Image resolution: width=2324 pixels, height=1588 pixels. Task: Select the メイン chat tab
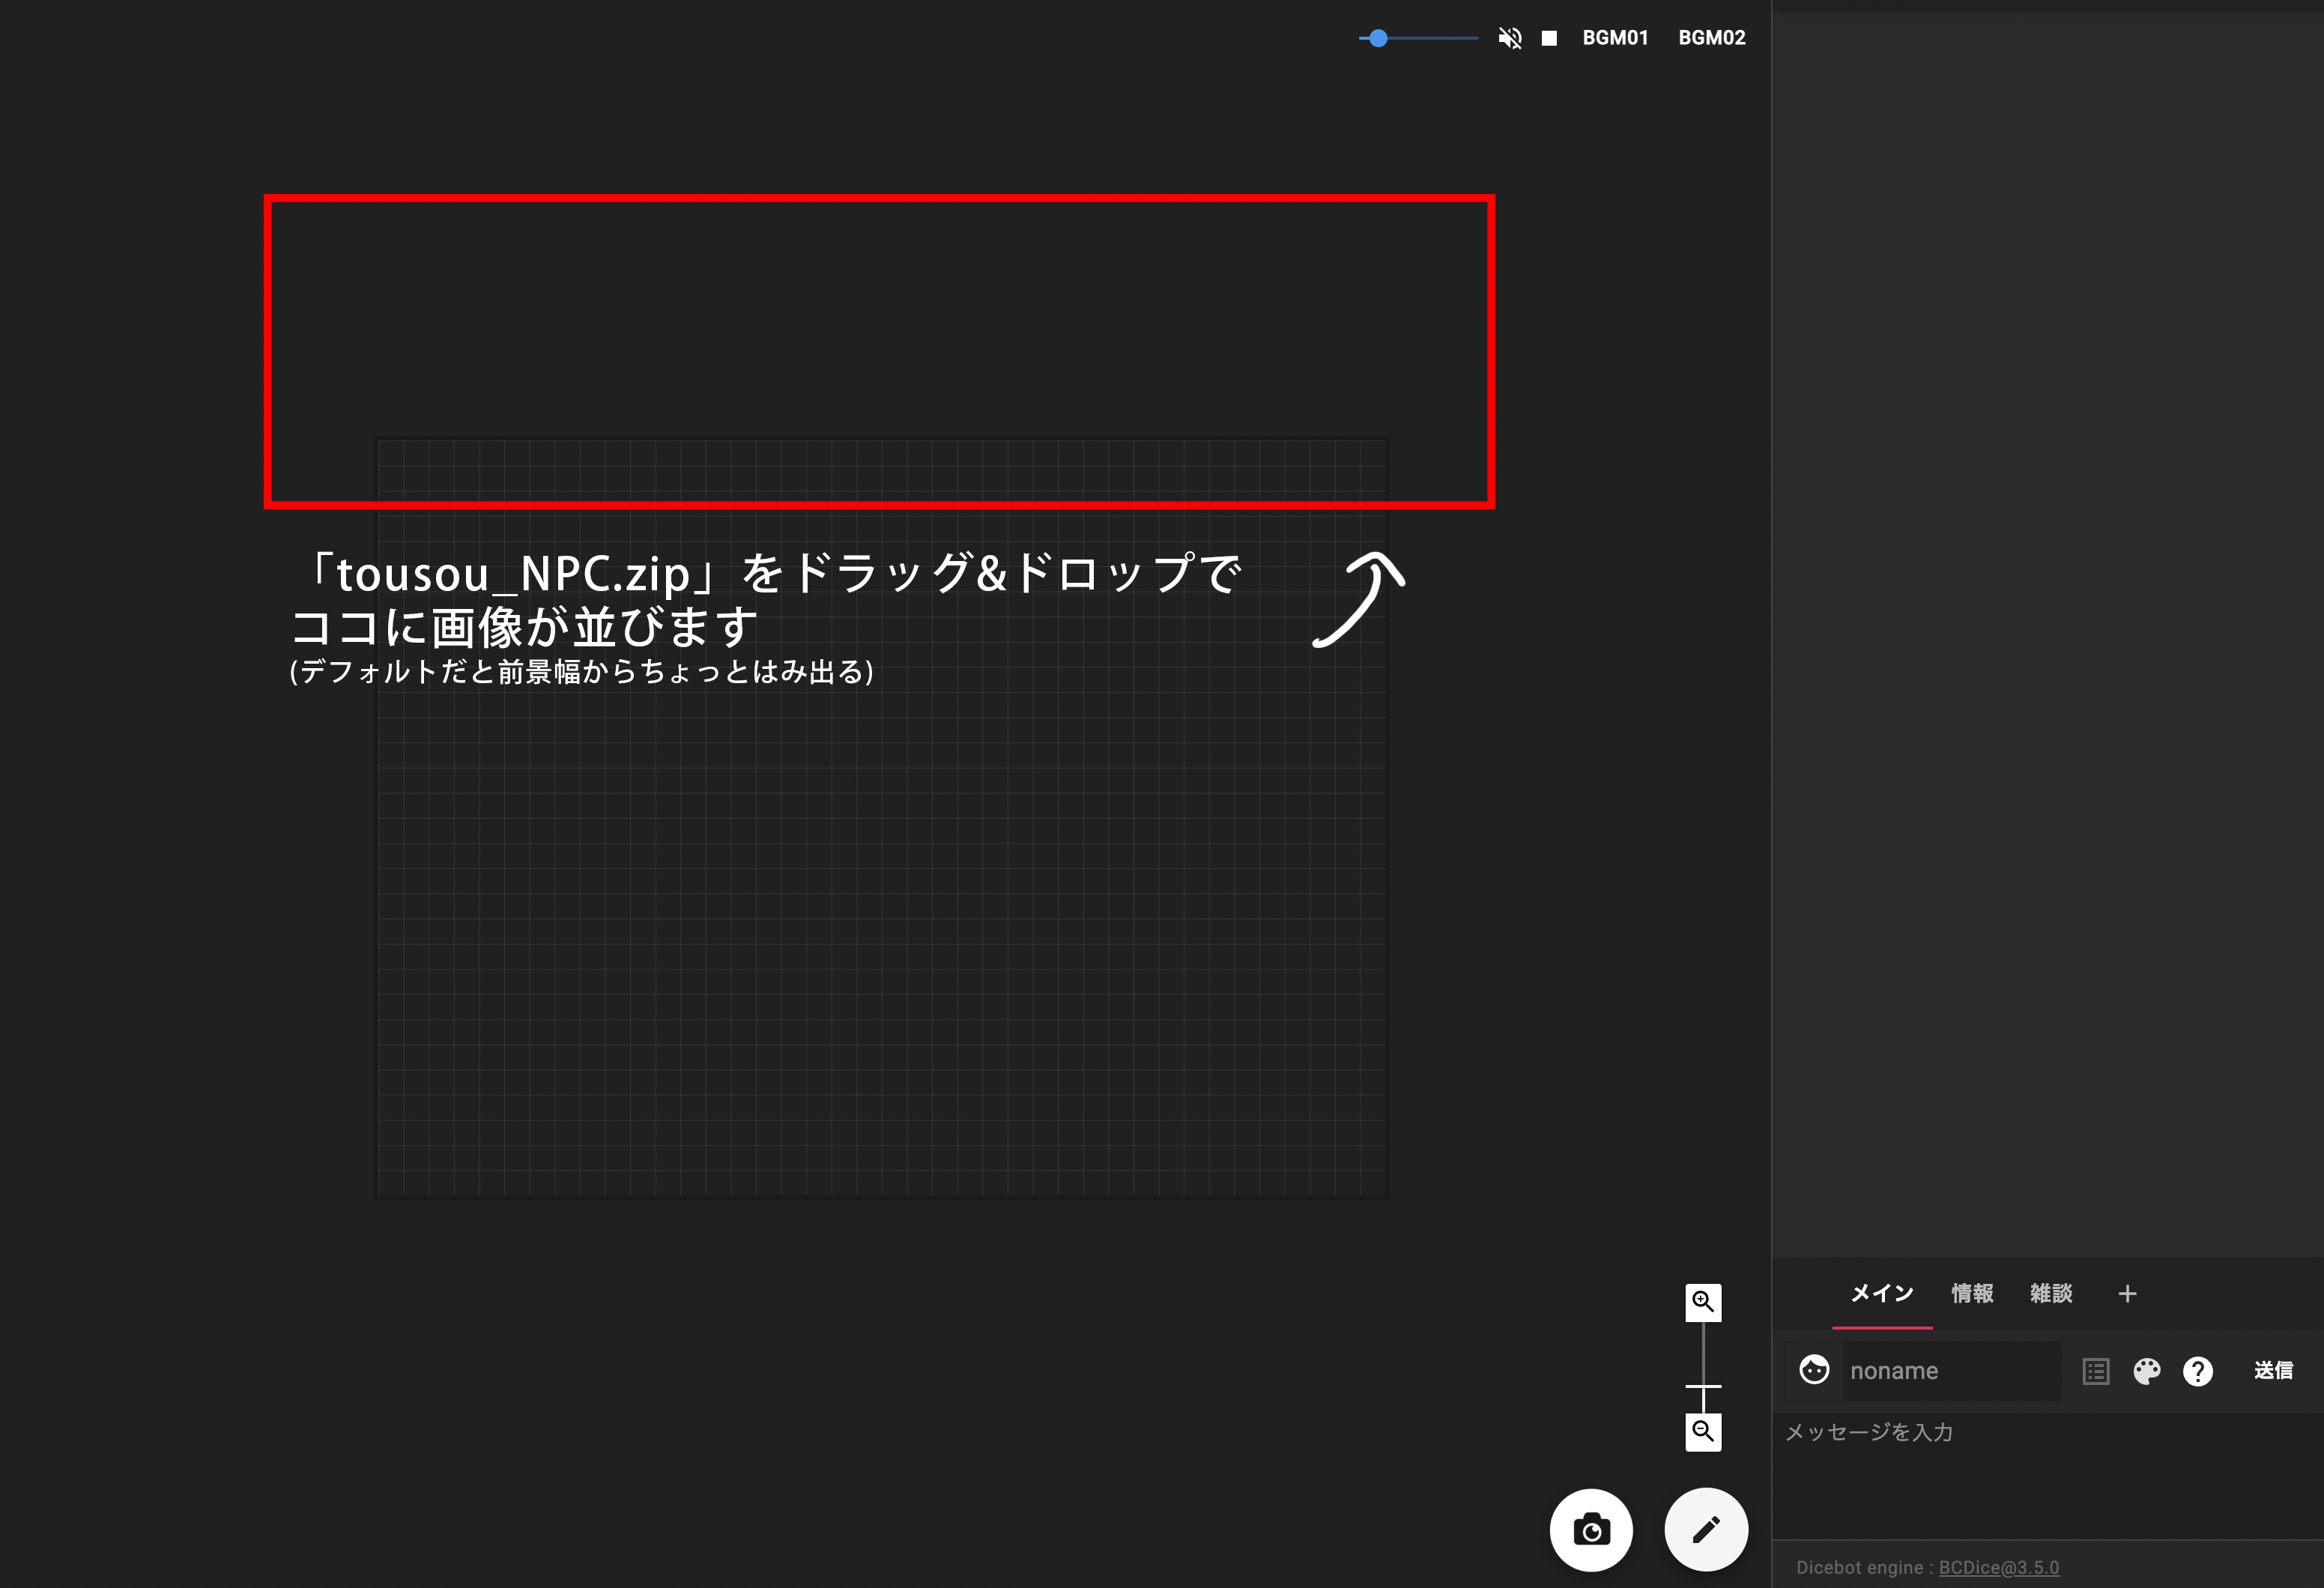coord(1882,1293)
